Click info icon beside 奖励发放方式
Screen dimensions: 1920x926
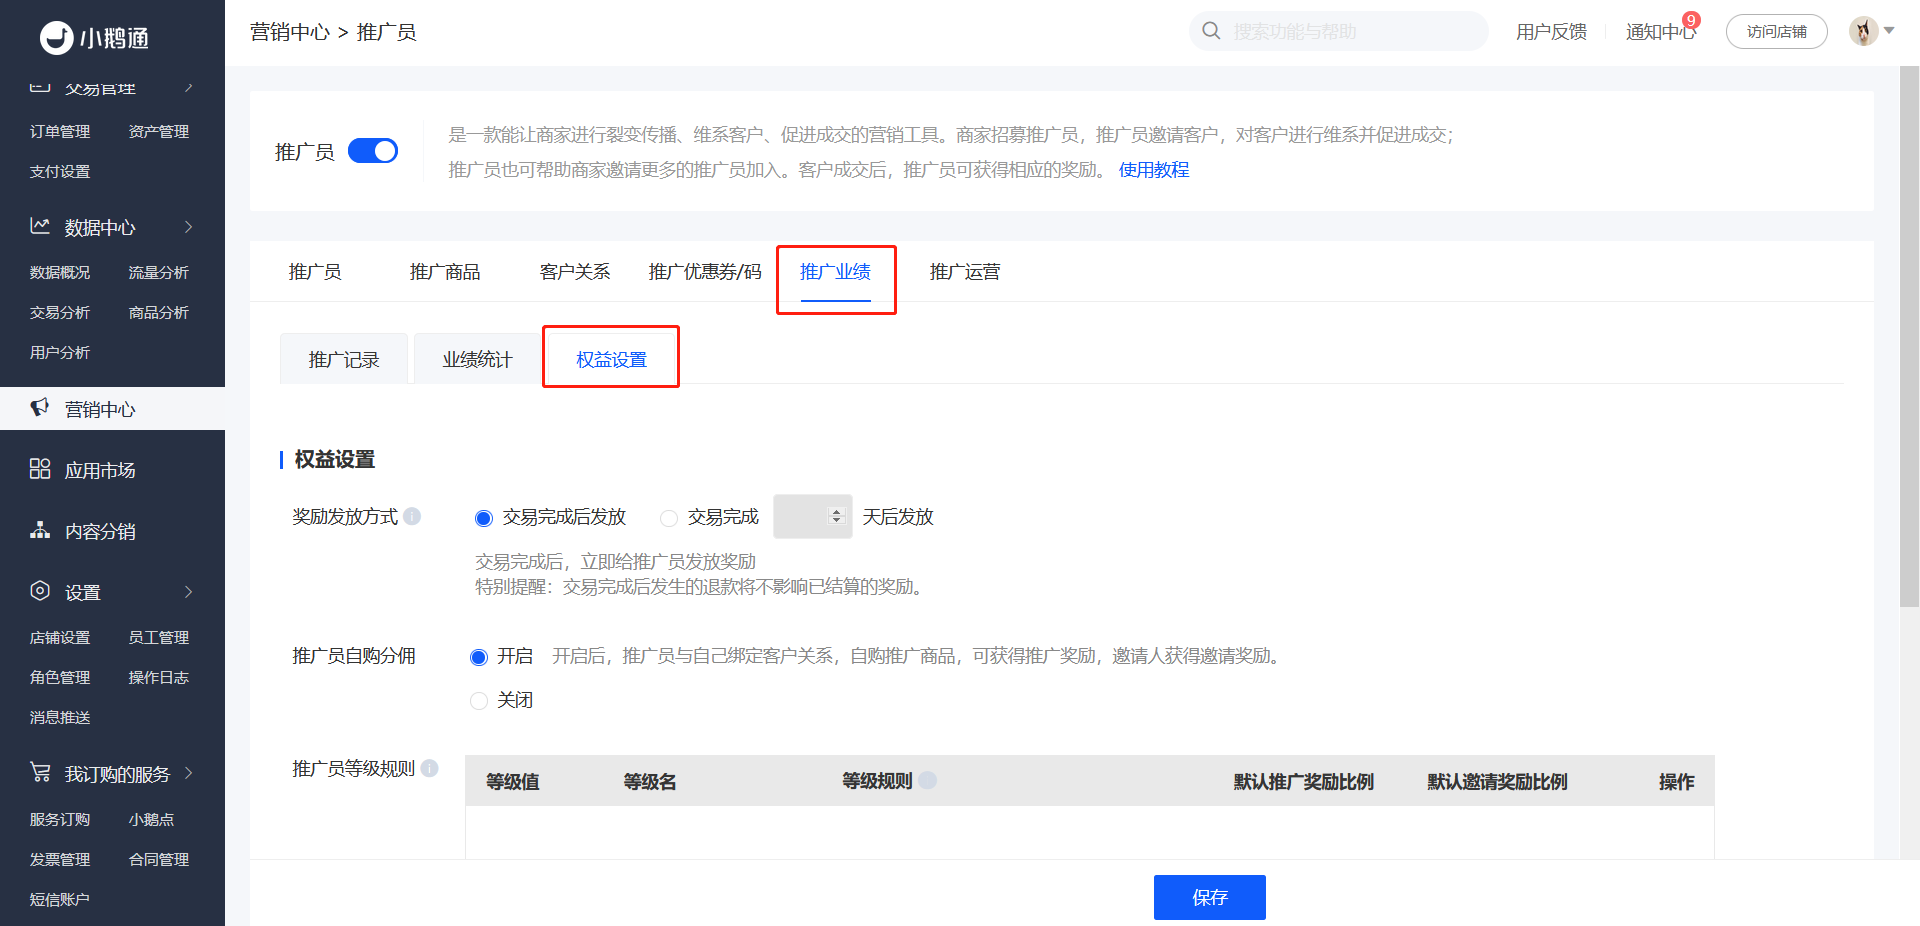412,516
